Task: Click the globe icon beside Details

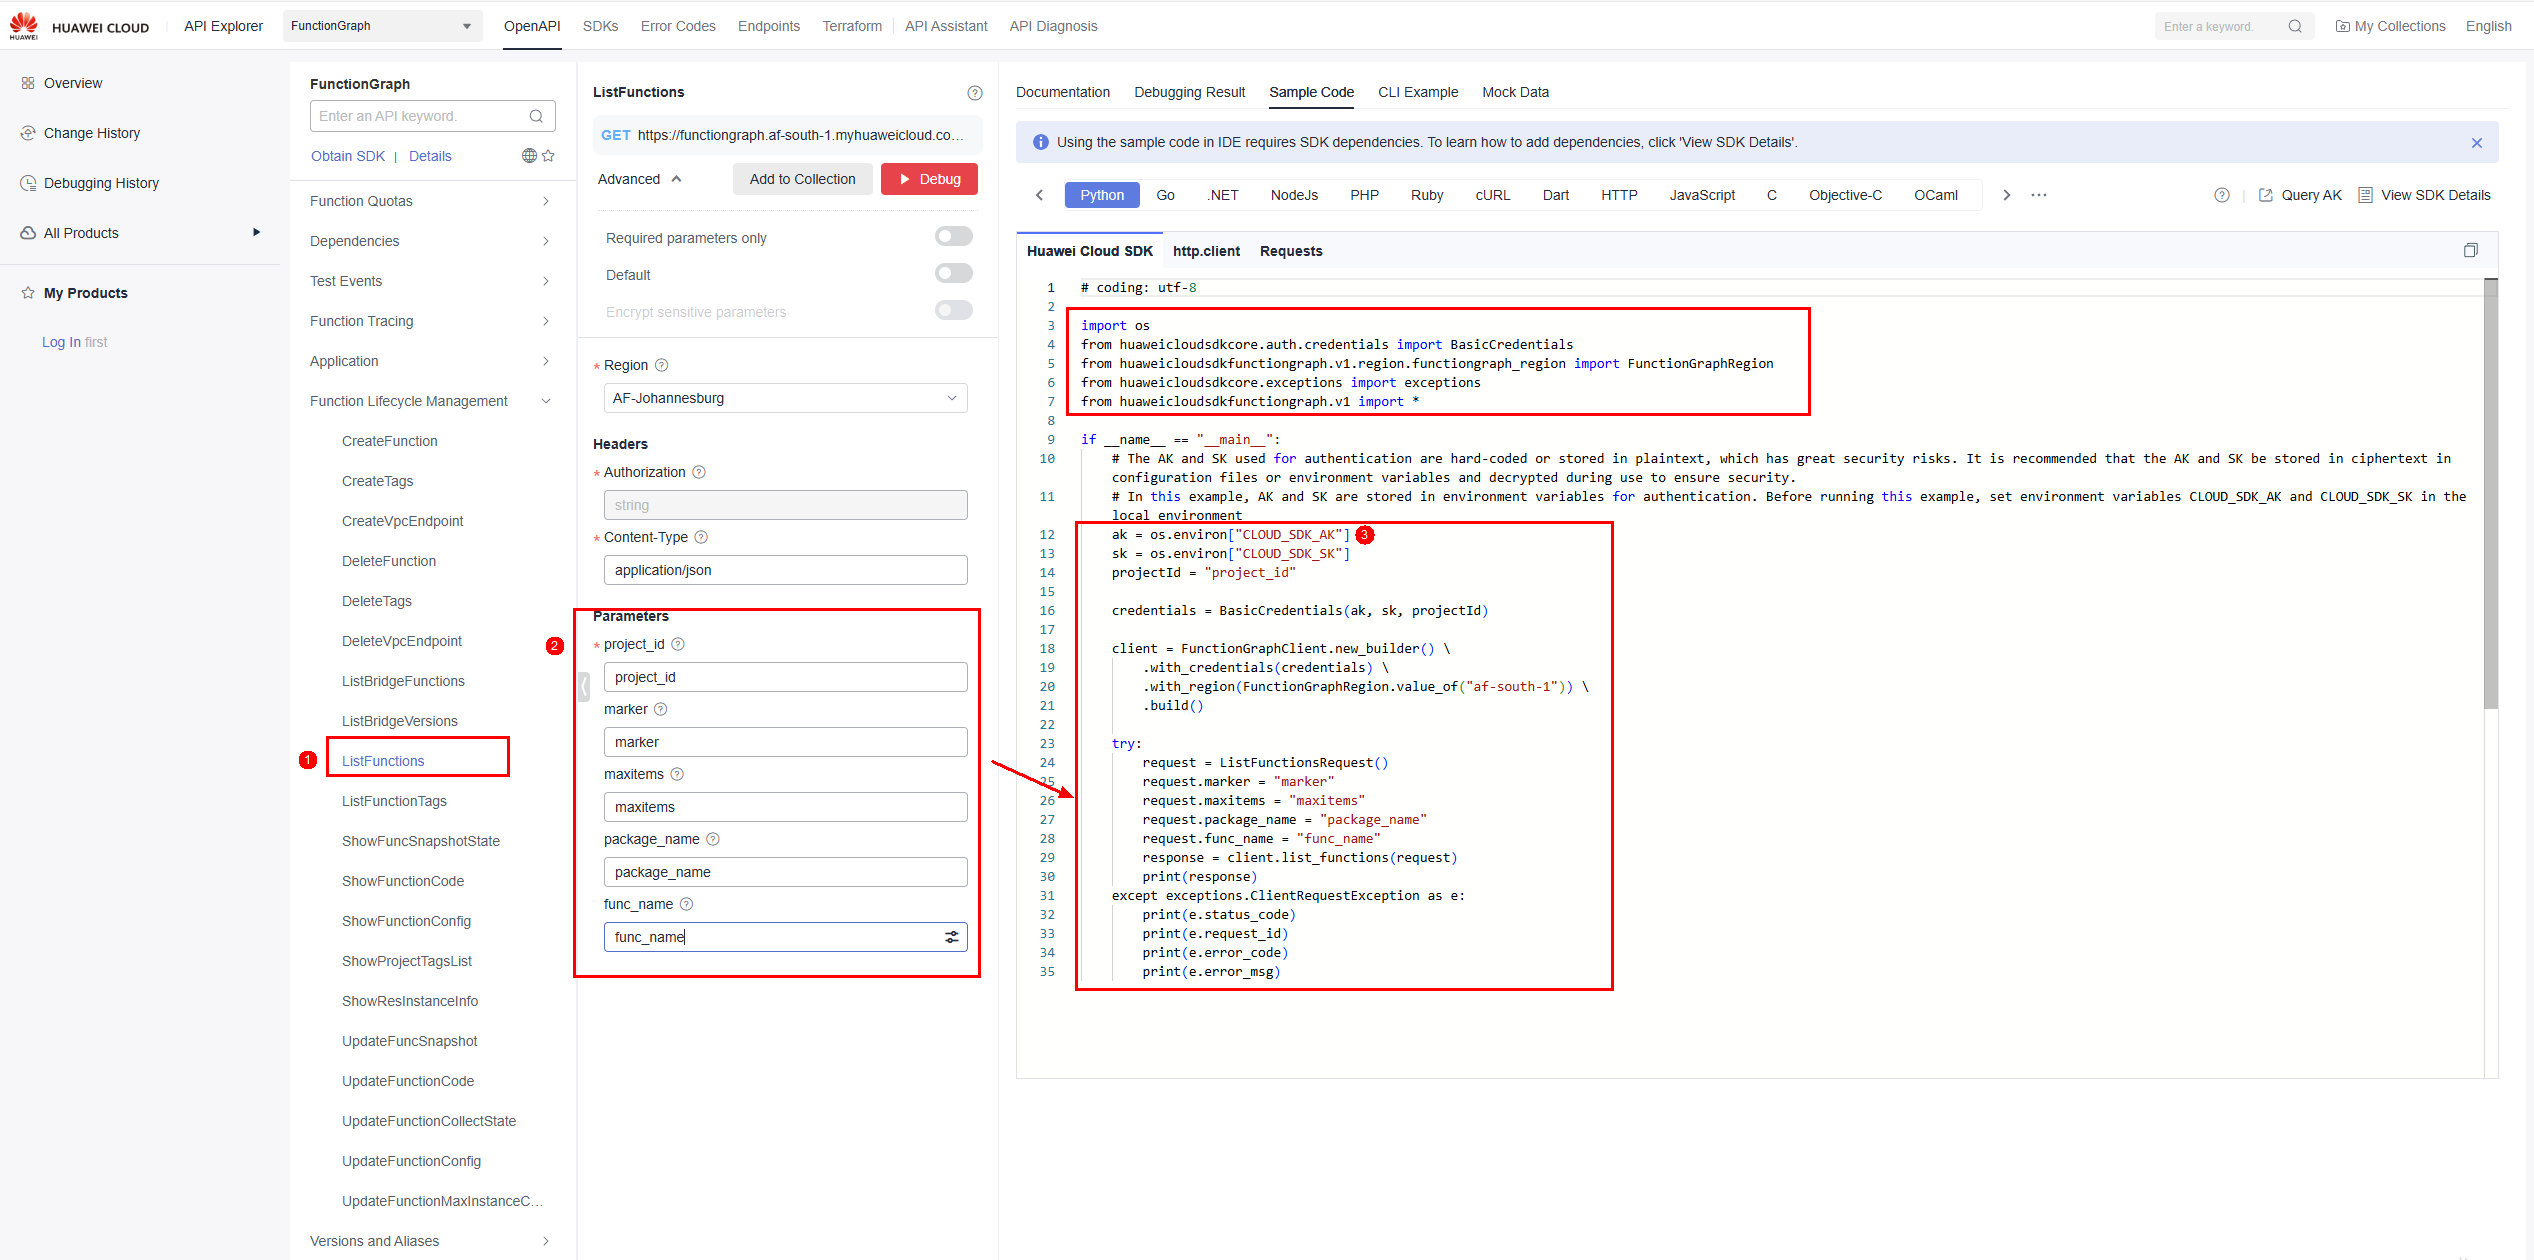Action: [x=529, y=155]
